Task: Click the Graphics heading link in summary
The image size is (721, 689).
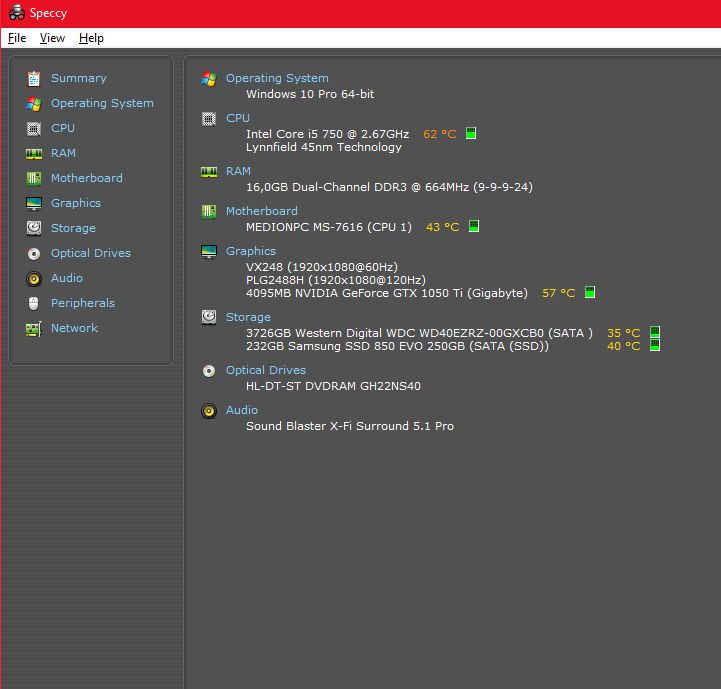Action: pyautogui.click(x=251, y=251)
